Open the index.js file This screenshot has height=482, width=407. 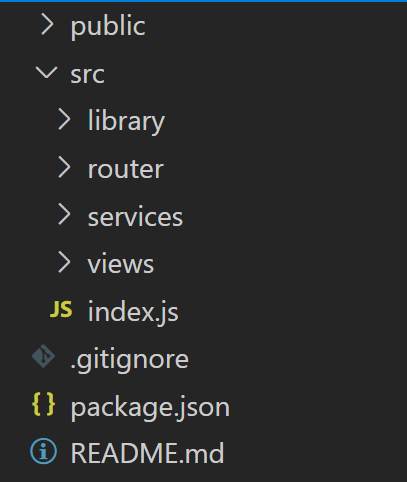(133, 312)
